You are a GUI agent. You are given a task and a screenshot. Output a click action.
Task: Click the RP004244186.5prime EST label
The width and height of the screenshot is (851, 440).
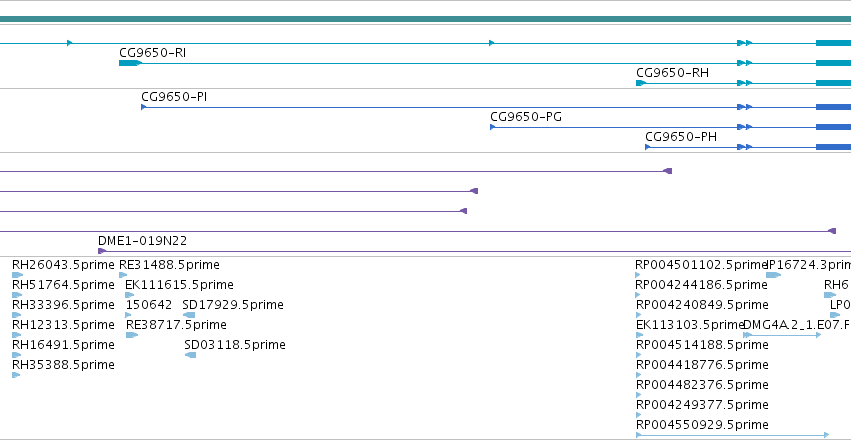point(702,285)
